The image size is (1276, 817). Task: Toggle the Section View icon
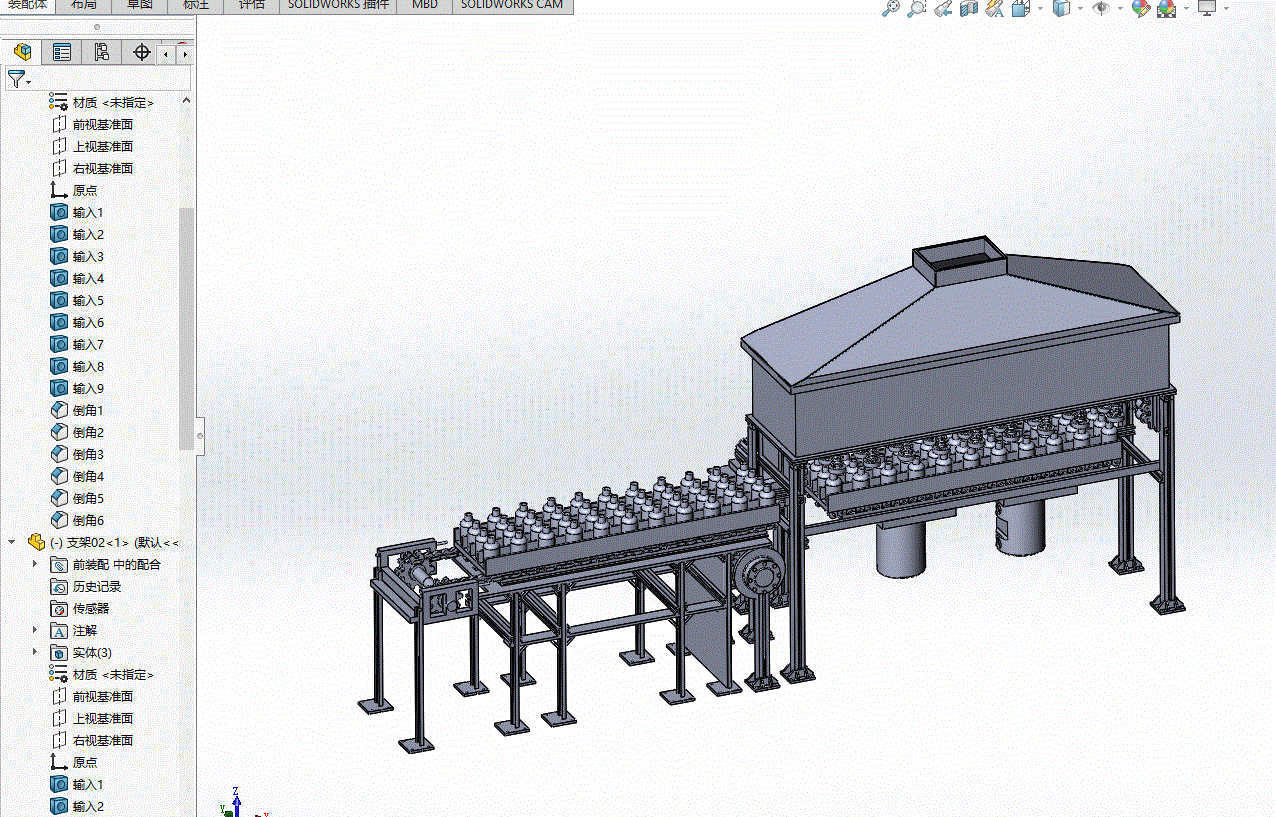tap(969, 8)
